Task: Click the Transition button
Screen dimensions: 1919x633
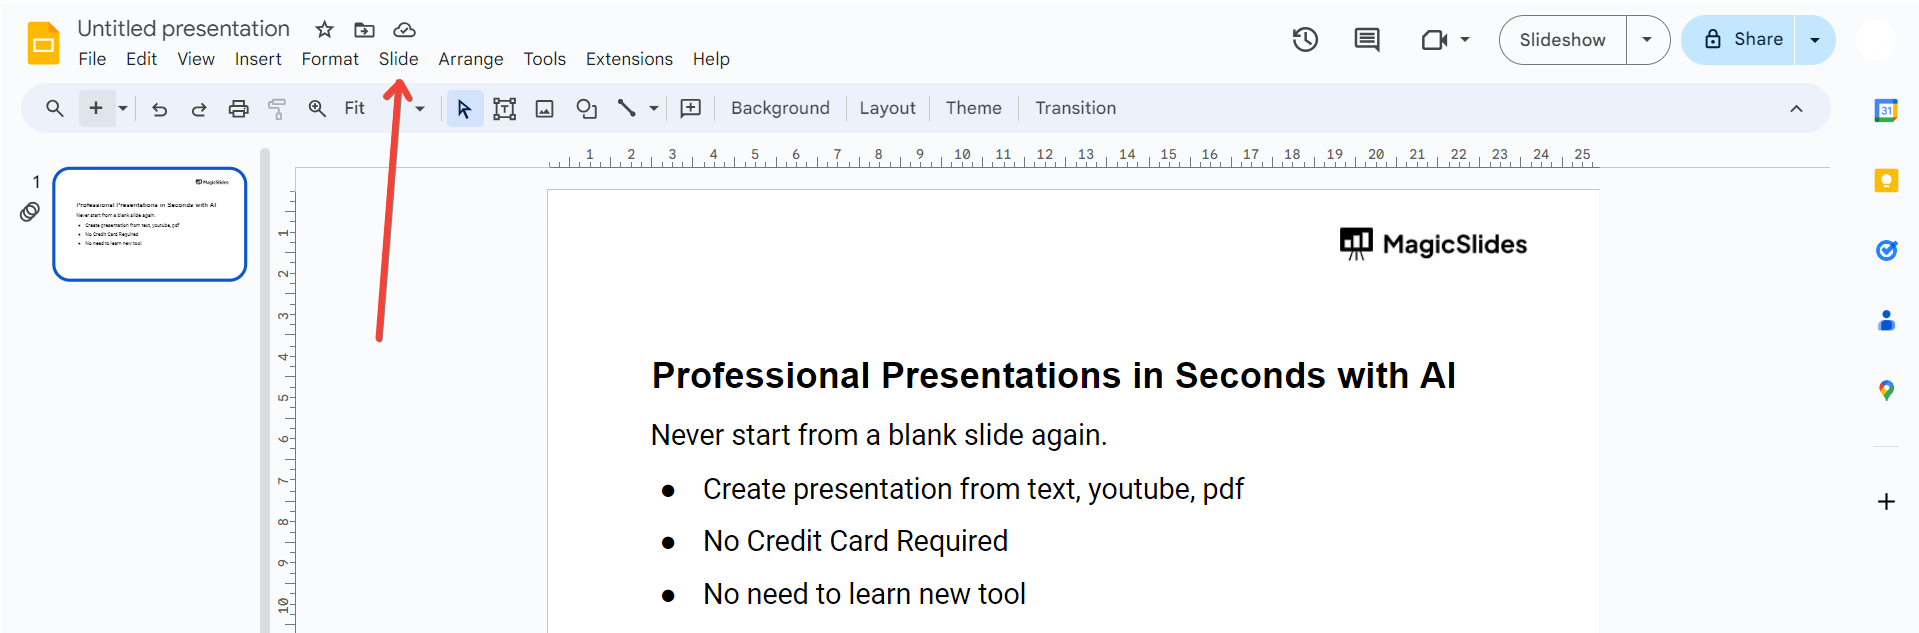Action: (x=1075, y=108)
